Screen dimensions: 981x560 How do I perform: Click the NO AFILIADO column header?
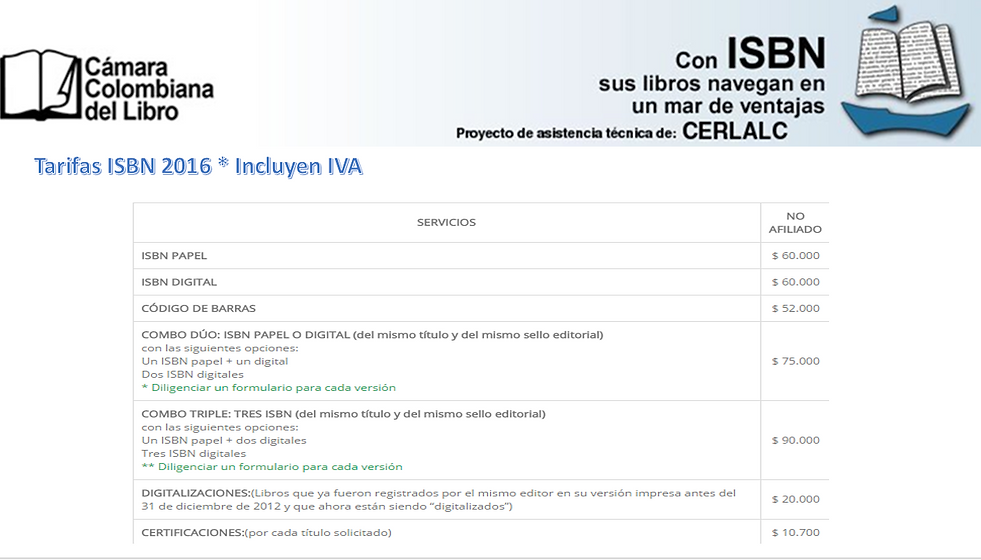coord(795,223)
